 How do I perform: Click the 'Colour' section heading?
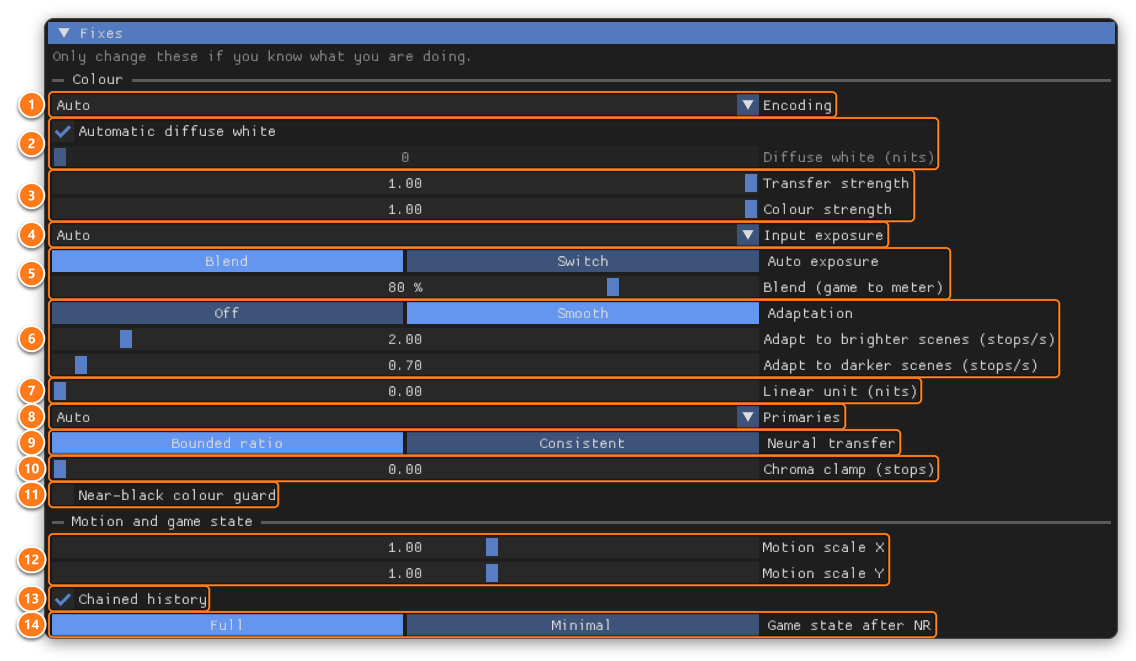pyautogui.click(x=97, y=79)
